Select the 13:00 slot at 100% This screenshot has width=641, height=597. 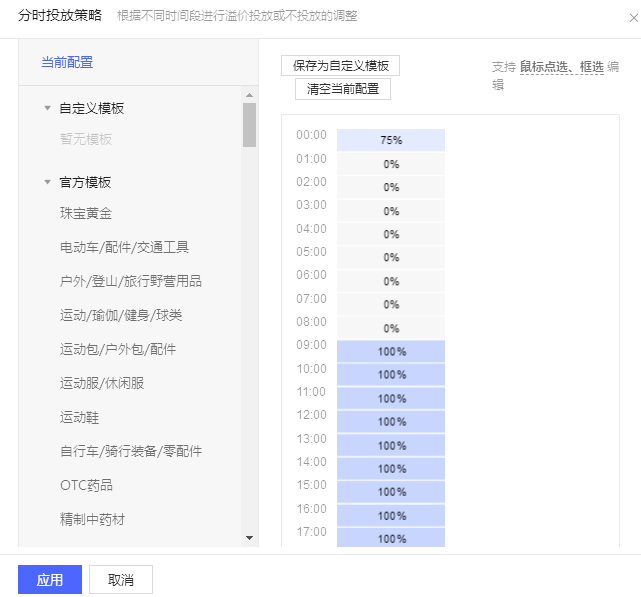391,445
